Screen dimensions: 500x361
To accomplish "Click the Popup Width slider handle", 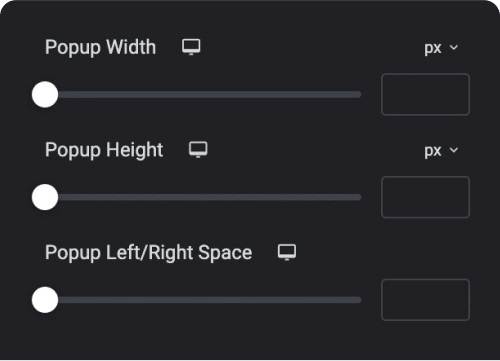I will coord(45,95).
